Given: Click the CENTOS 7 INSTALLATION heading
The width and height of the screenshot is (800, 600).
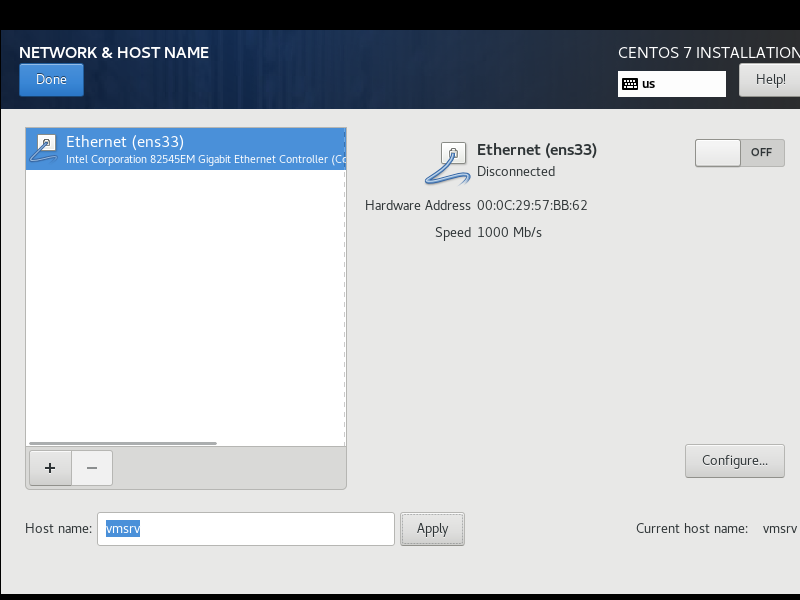Looking at the screenshot, I should click(x=709, y=53).
